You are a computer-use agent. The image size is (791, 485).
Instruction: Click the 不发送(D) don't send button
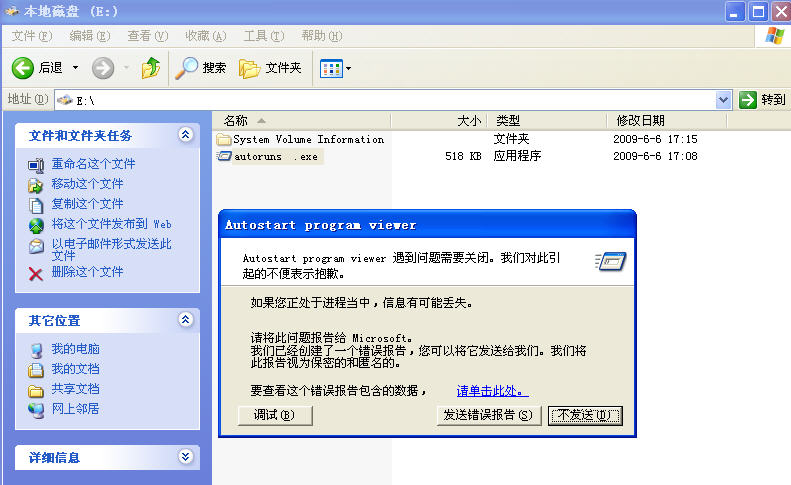[x=585, y=415]
